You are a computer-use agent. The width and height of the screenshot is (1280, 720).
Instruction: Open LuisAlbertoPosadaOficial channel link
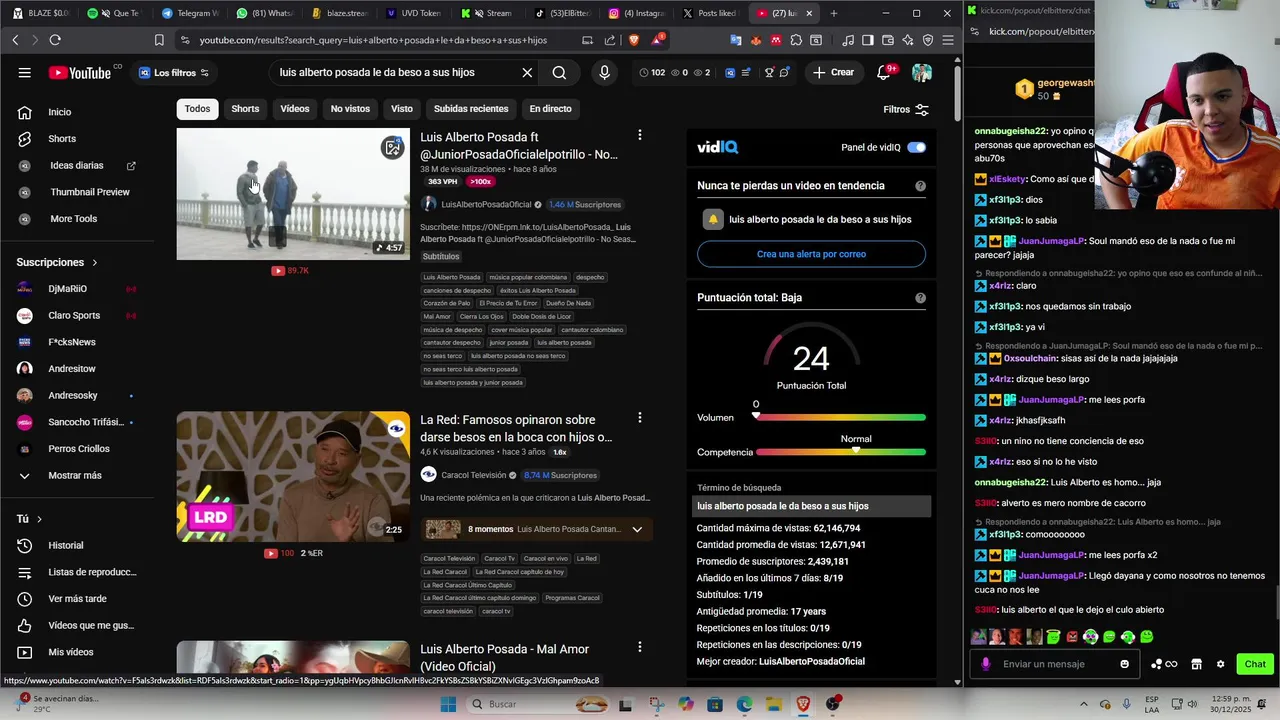click(486, 205)
